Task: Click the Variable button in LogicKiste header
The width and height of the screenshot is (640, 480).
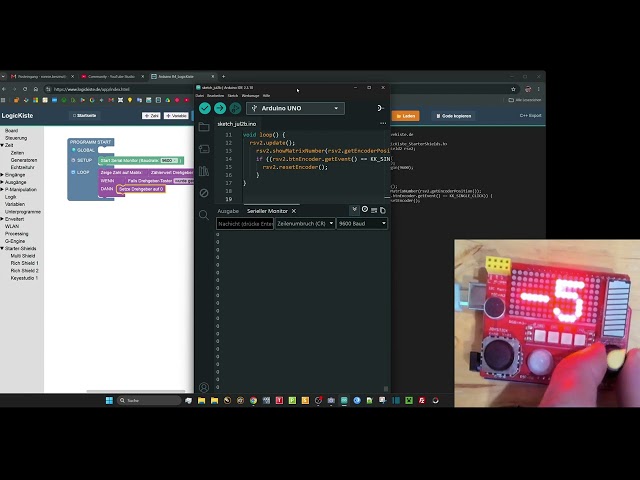Action: coord(176,116)
